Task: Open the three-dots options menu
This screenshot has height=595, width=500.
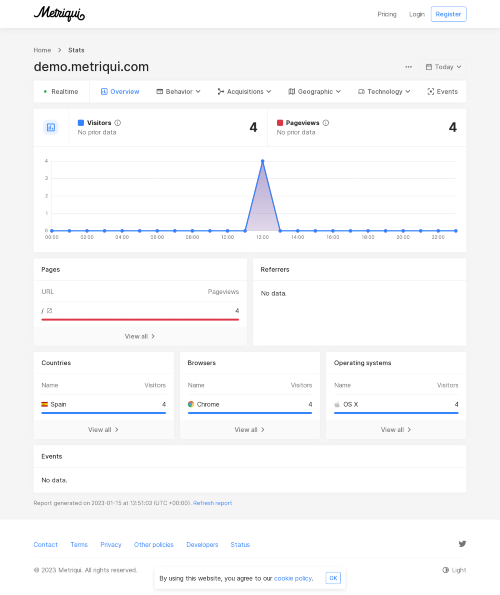Action: click(408, 67)
